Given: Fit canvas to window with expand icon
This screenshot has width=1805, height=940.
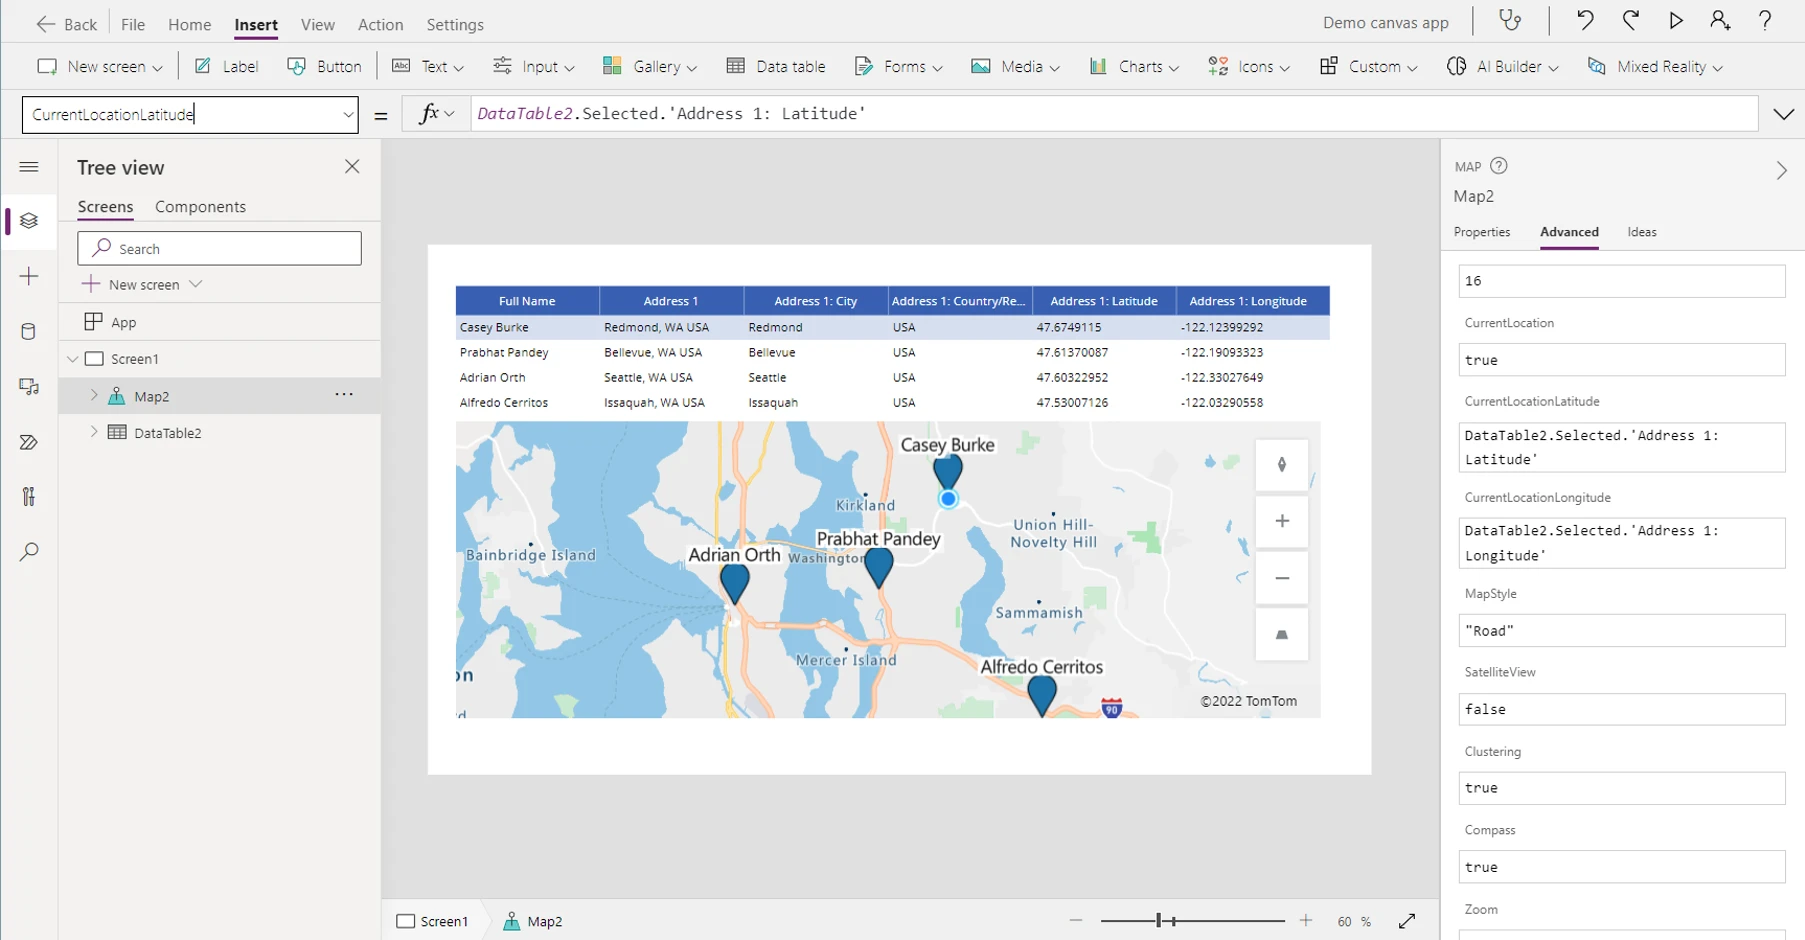Looking at the screenshot, I should [x=1407, y=921].
